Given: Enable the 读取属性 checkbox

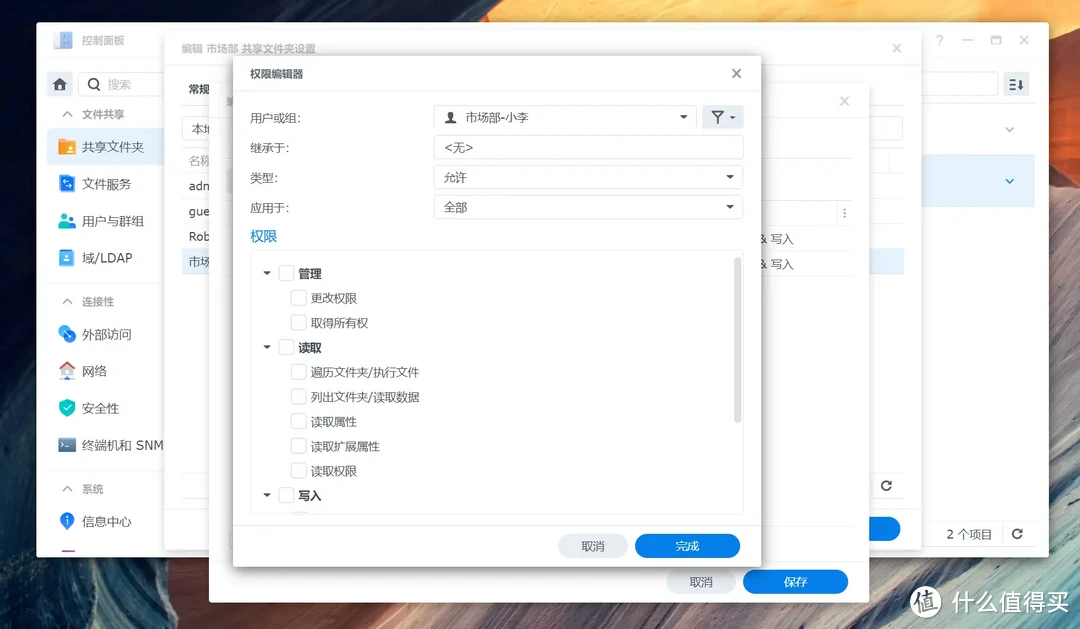Looking at the screenshot, I should [298, 421].
